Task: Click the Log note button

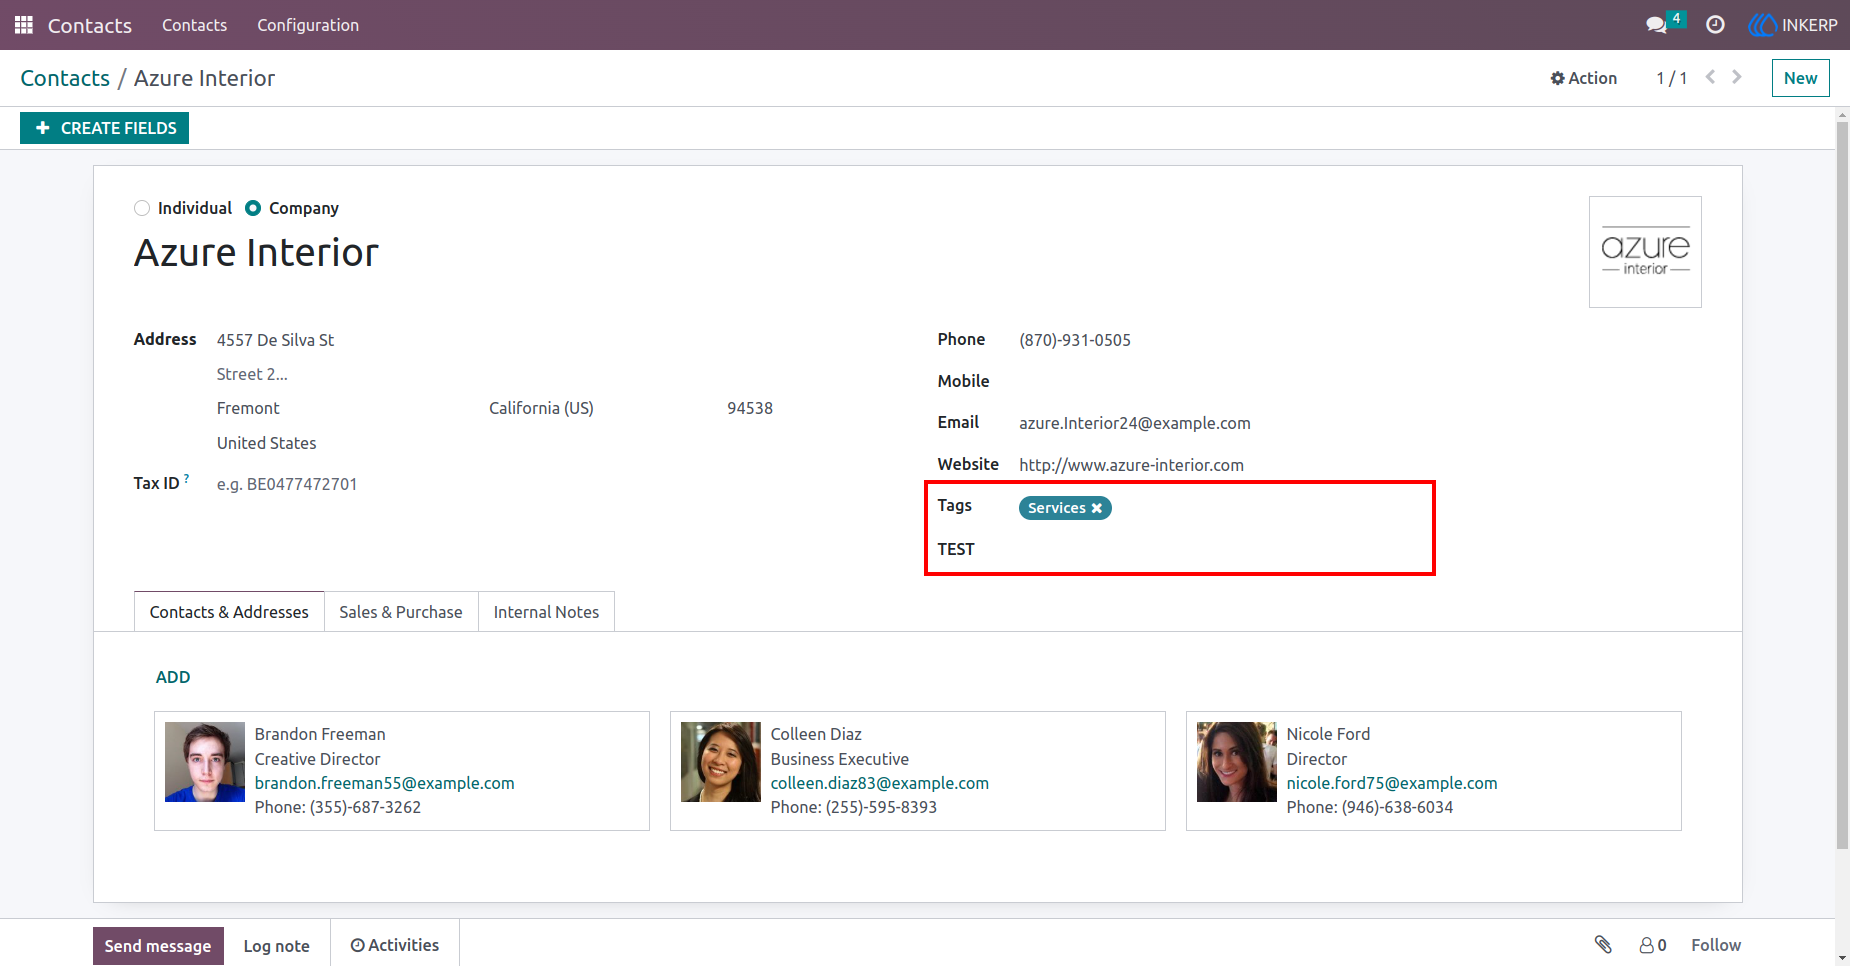Action: pyautogui.click(x=277, y=946)
